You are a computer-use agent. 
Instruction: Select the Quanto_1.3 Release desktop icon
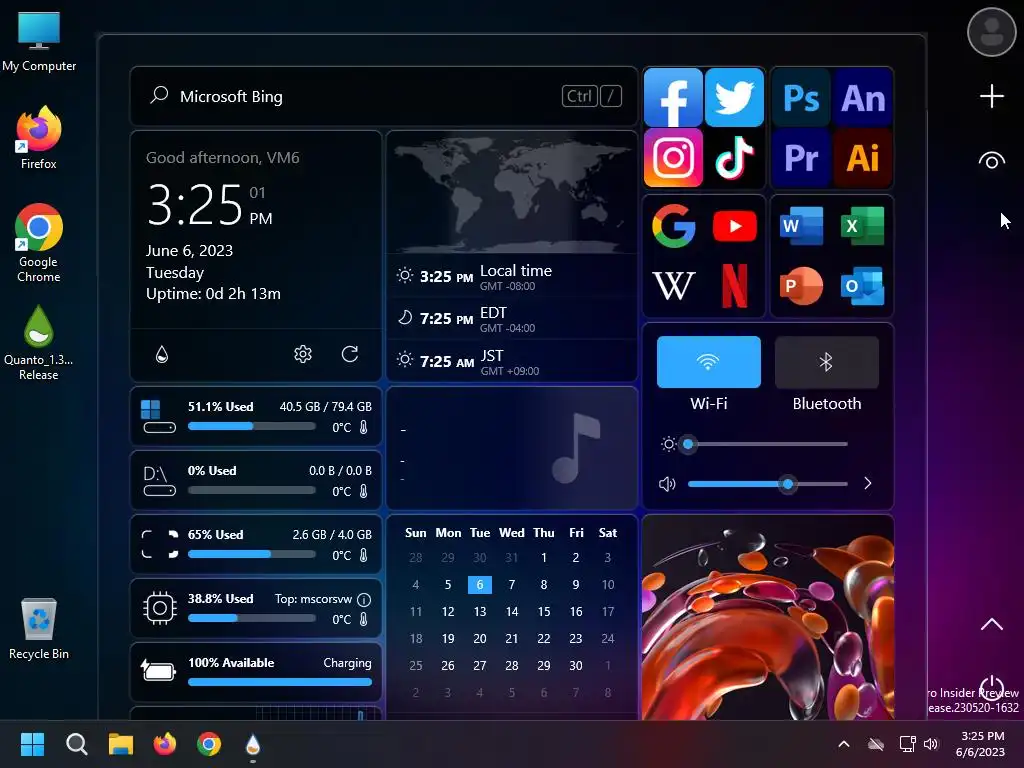pyautogui.click(x=39, y=343)
